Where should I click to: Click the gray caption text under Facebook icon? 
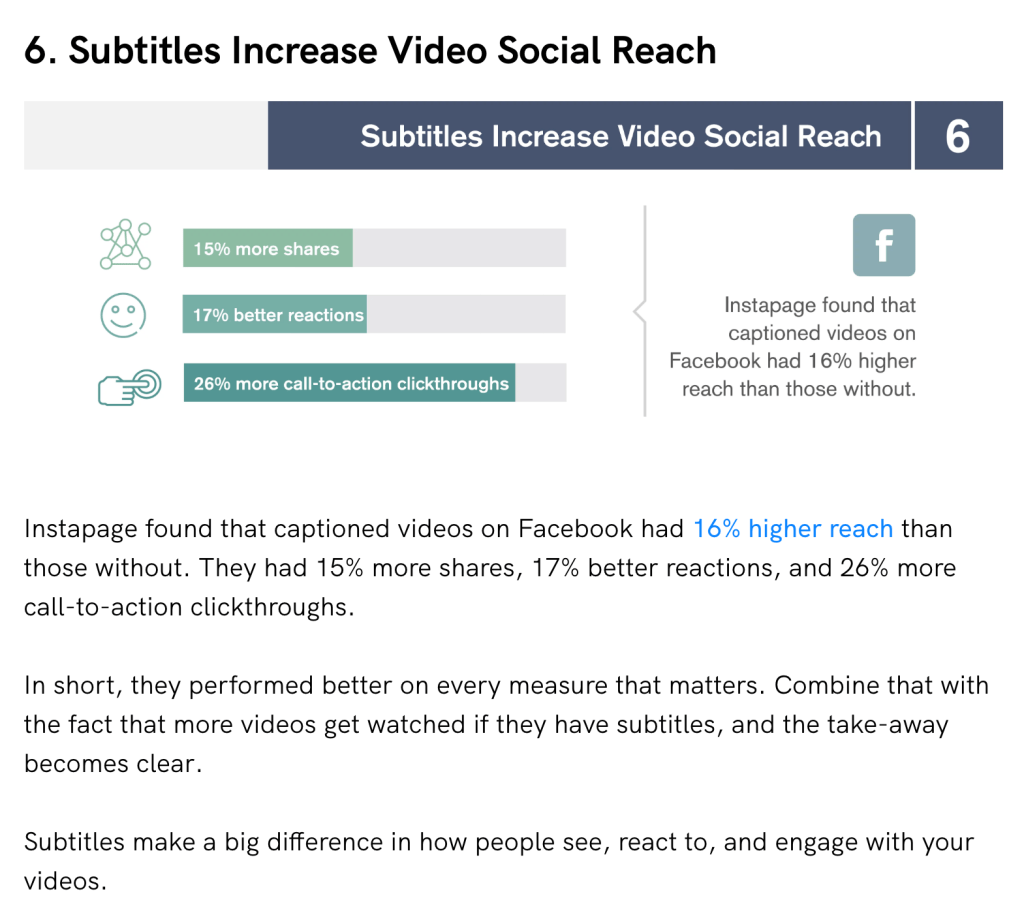793,347
